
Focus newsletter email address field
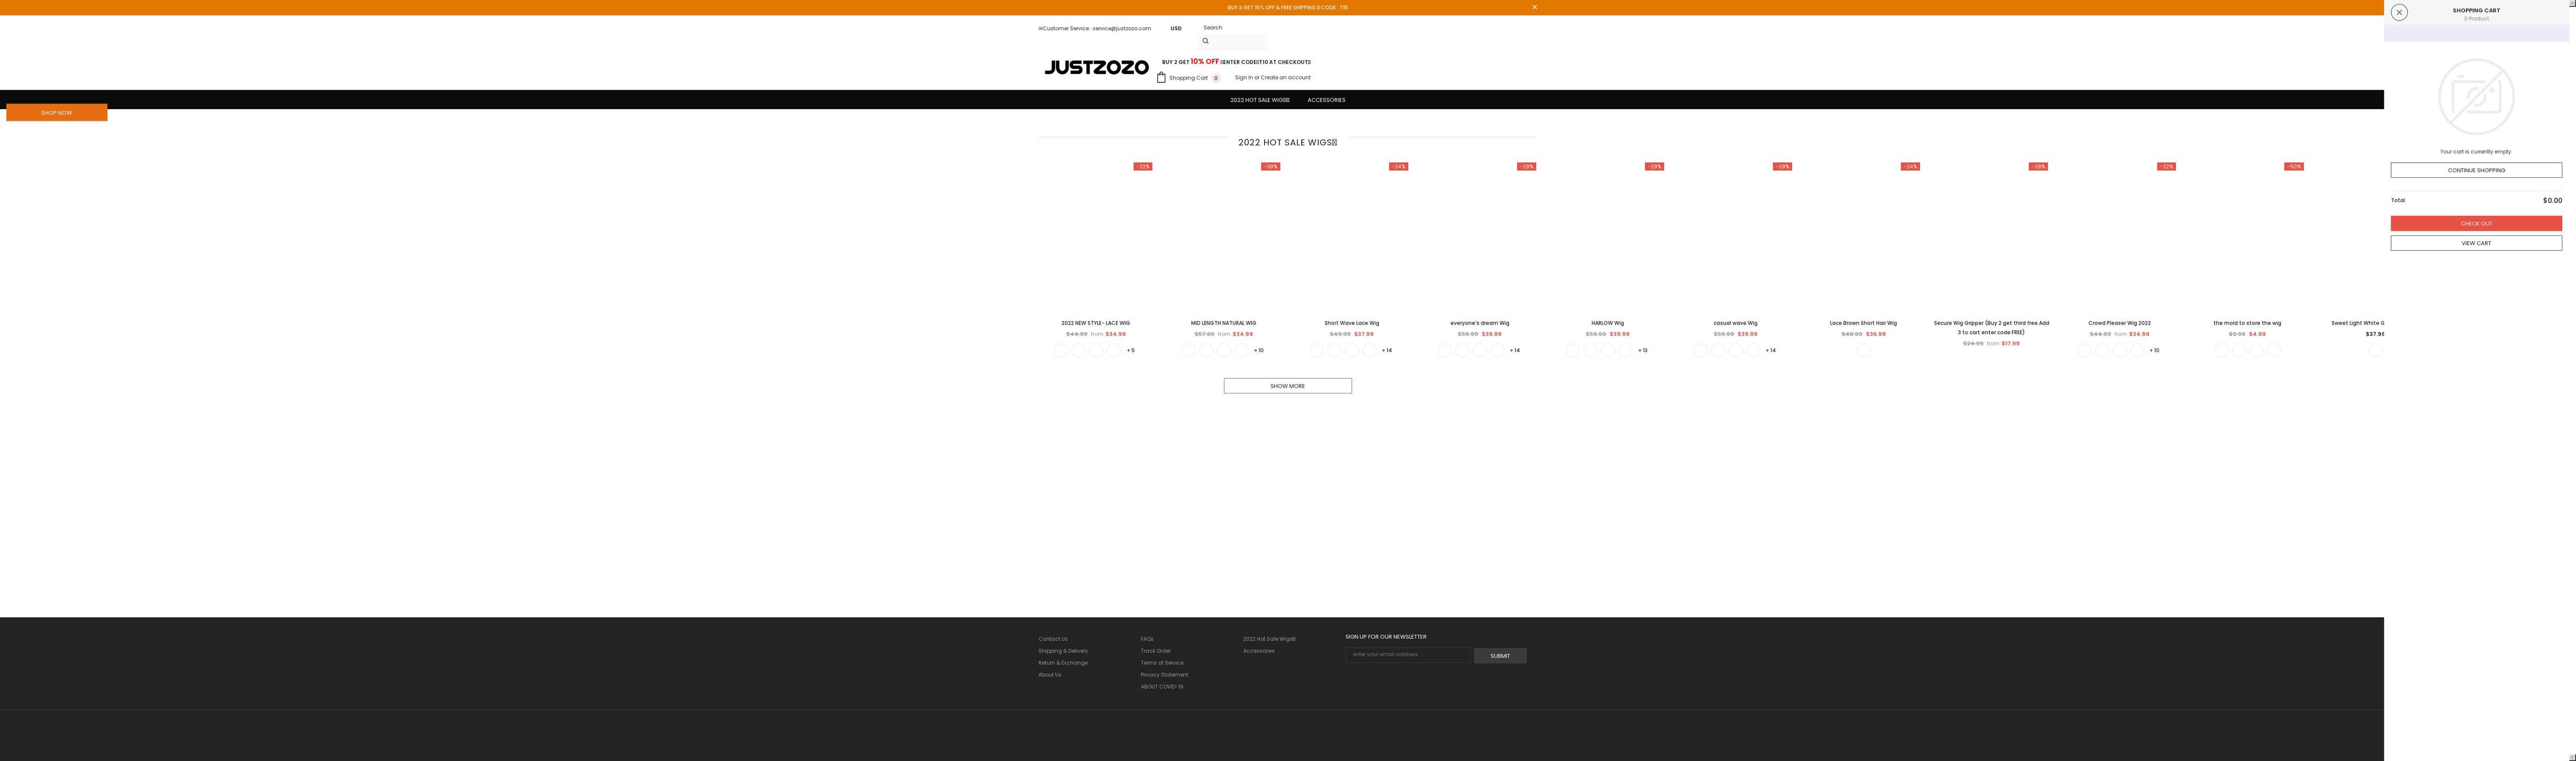[x=1408, y=655]
